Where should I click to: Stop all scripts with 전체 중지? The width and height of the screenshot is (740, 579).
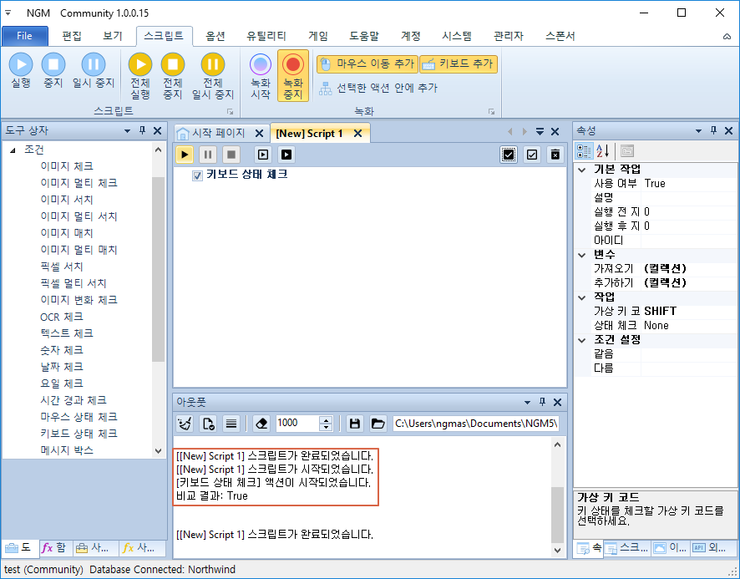point(173,76)
